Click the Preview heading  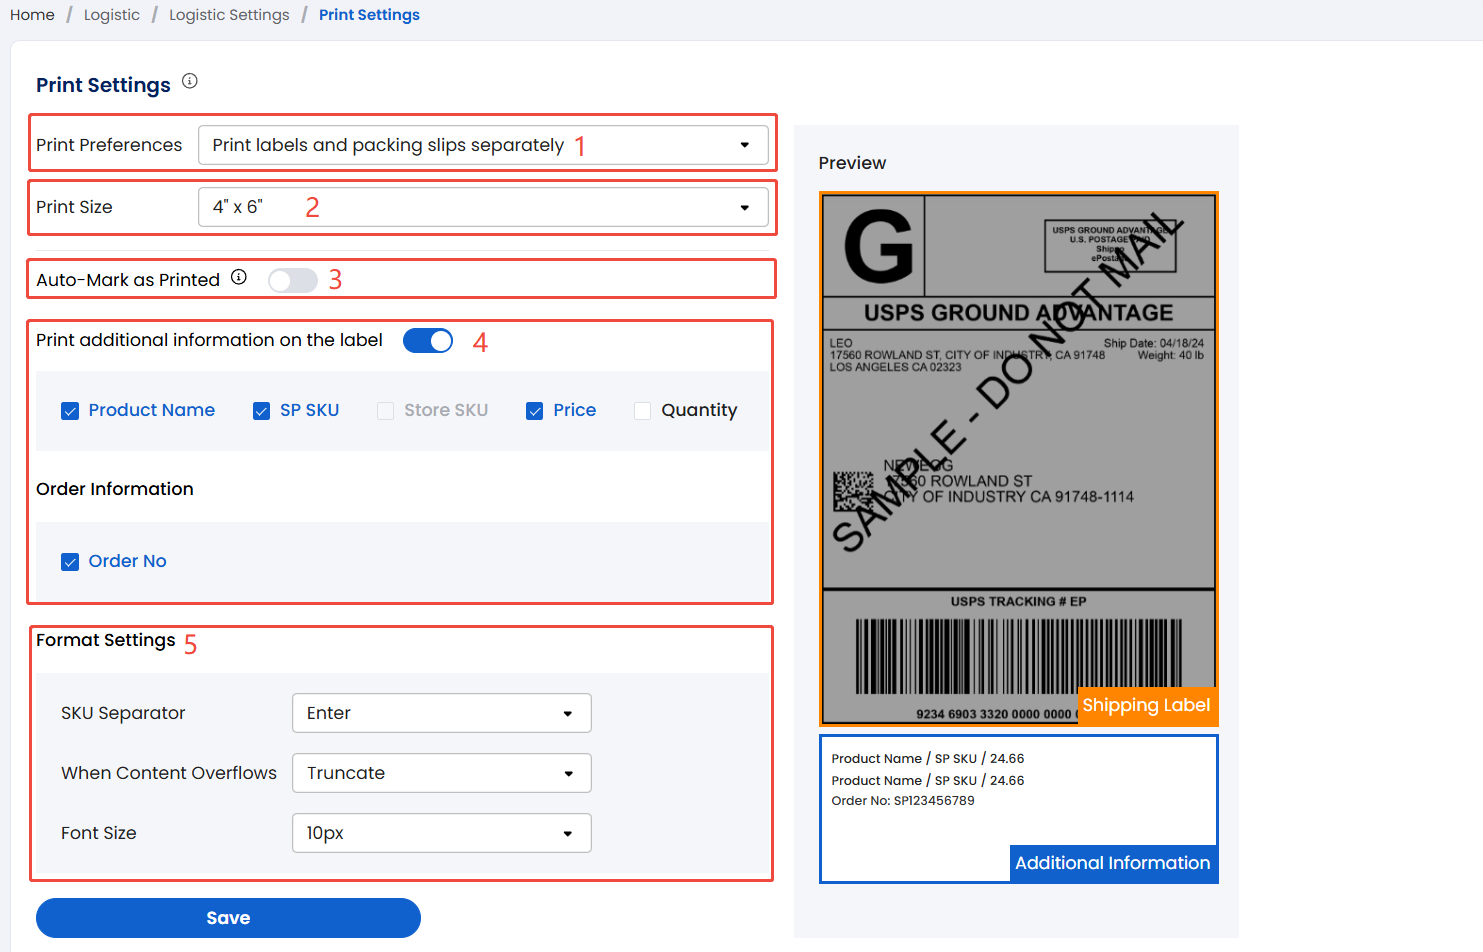click(x=852, y=163)
